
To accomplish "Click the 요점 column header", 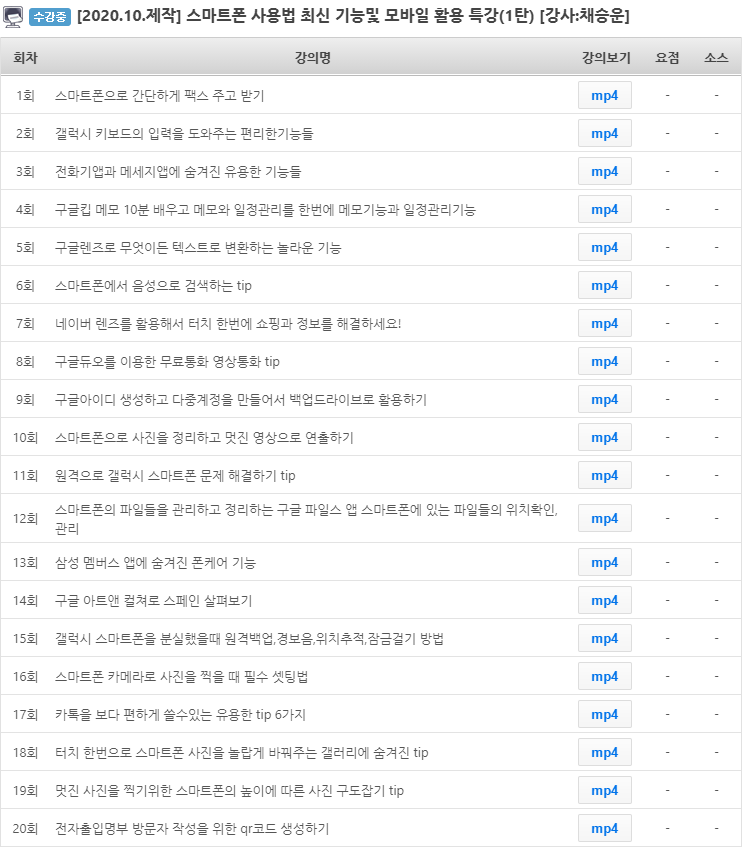I will (x=667, y=57).
